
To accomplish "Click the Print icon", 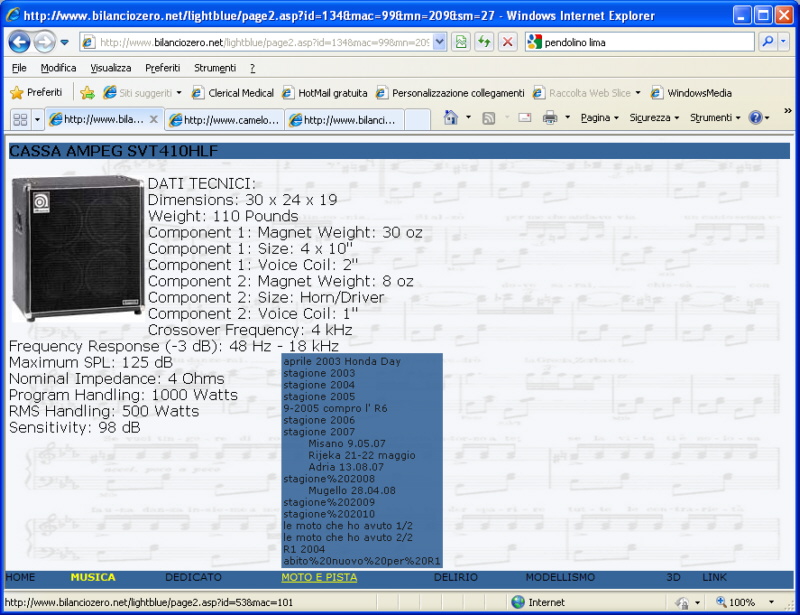I will click(x=550, y=118).
